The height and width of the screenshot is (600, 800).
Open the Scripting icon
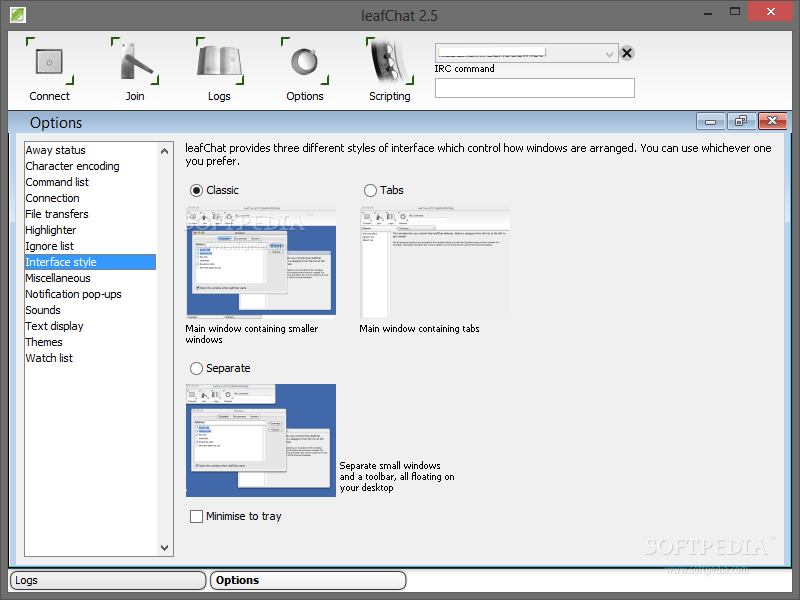[x=390, y=62]
